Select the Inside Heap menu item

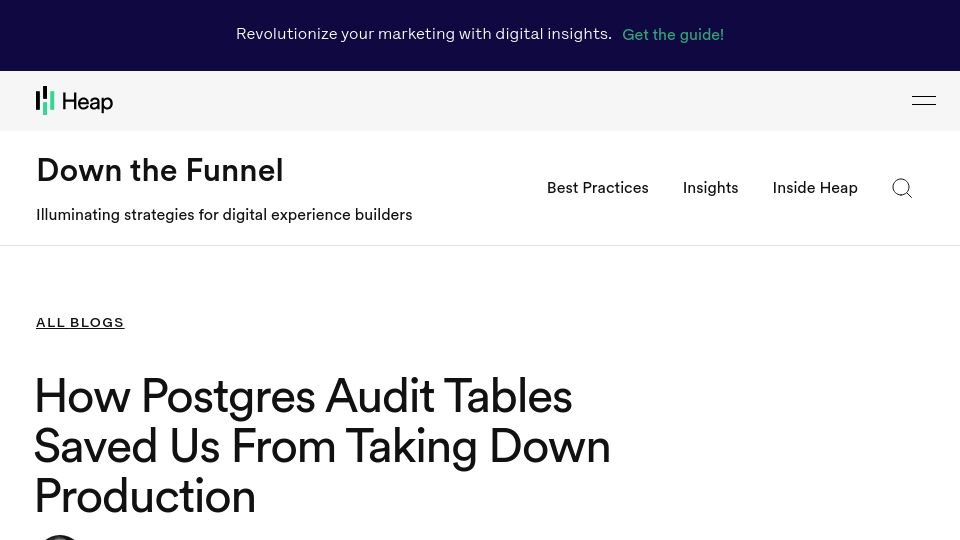pos(815,188)
